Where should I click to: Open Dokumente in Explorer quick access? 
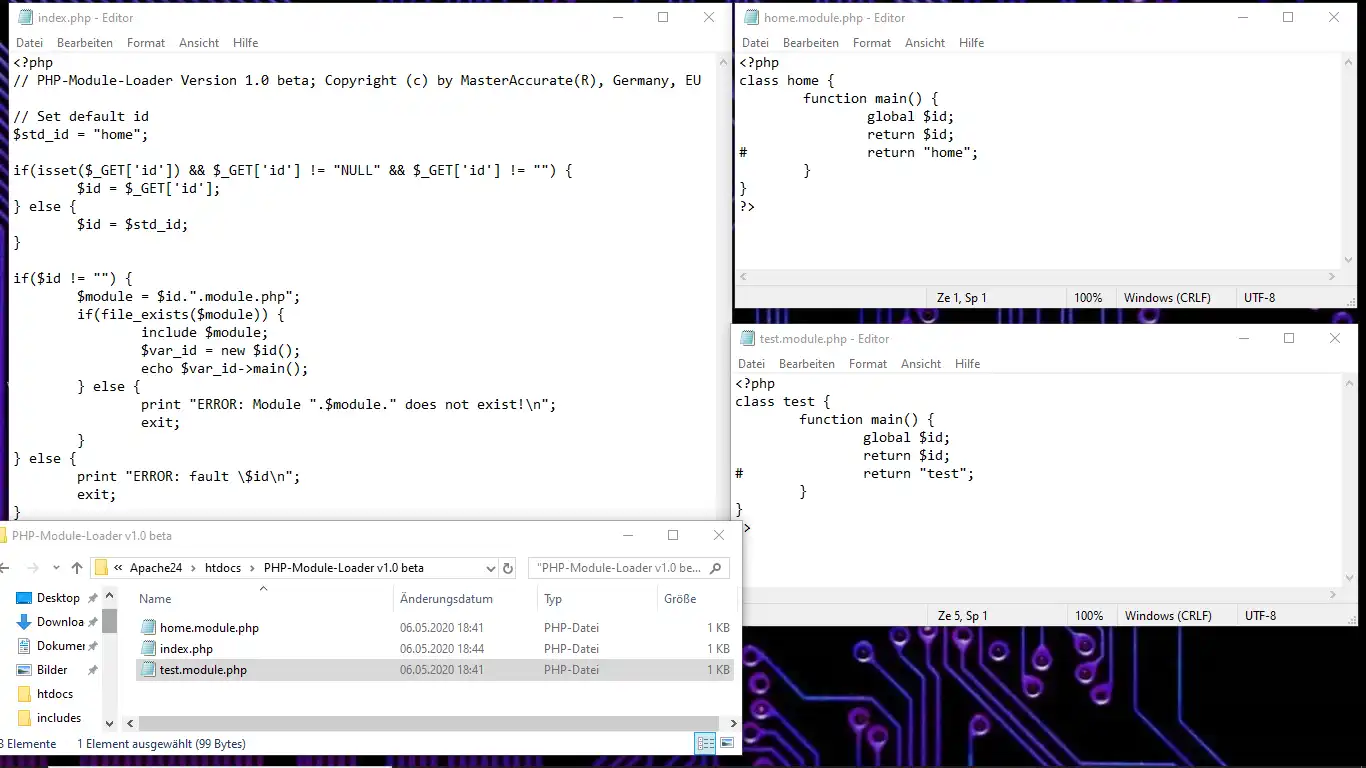[x=61, y=646]
